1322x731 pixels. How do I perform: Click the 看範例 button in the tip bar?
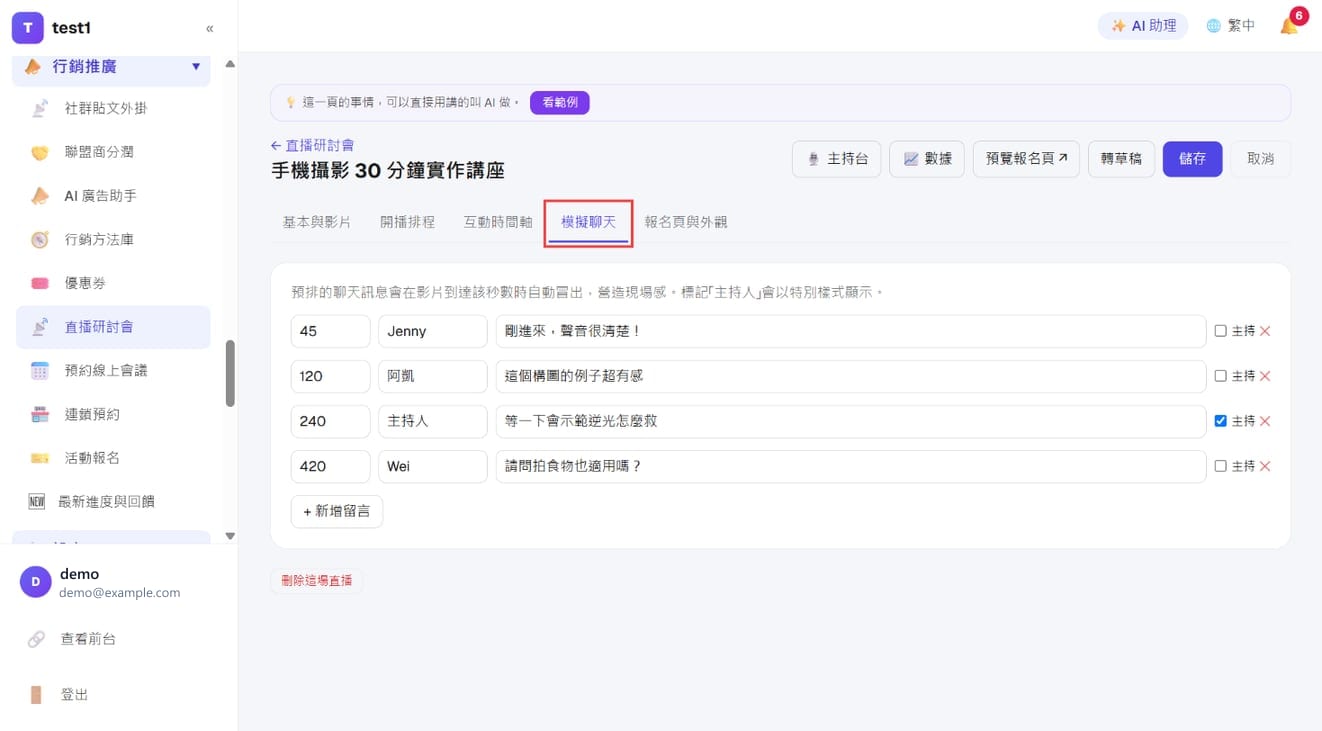point(560,102)
